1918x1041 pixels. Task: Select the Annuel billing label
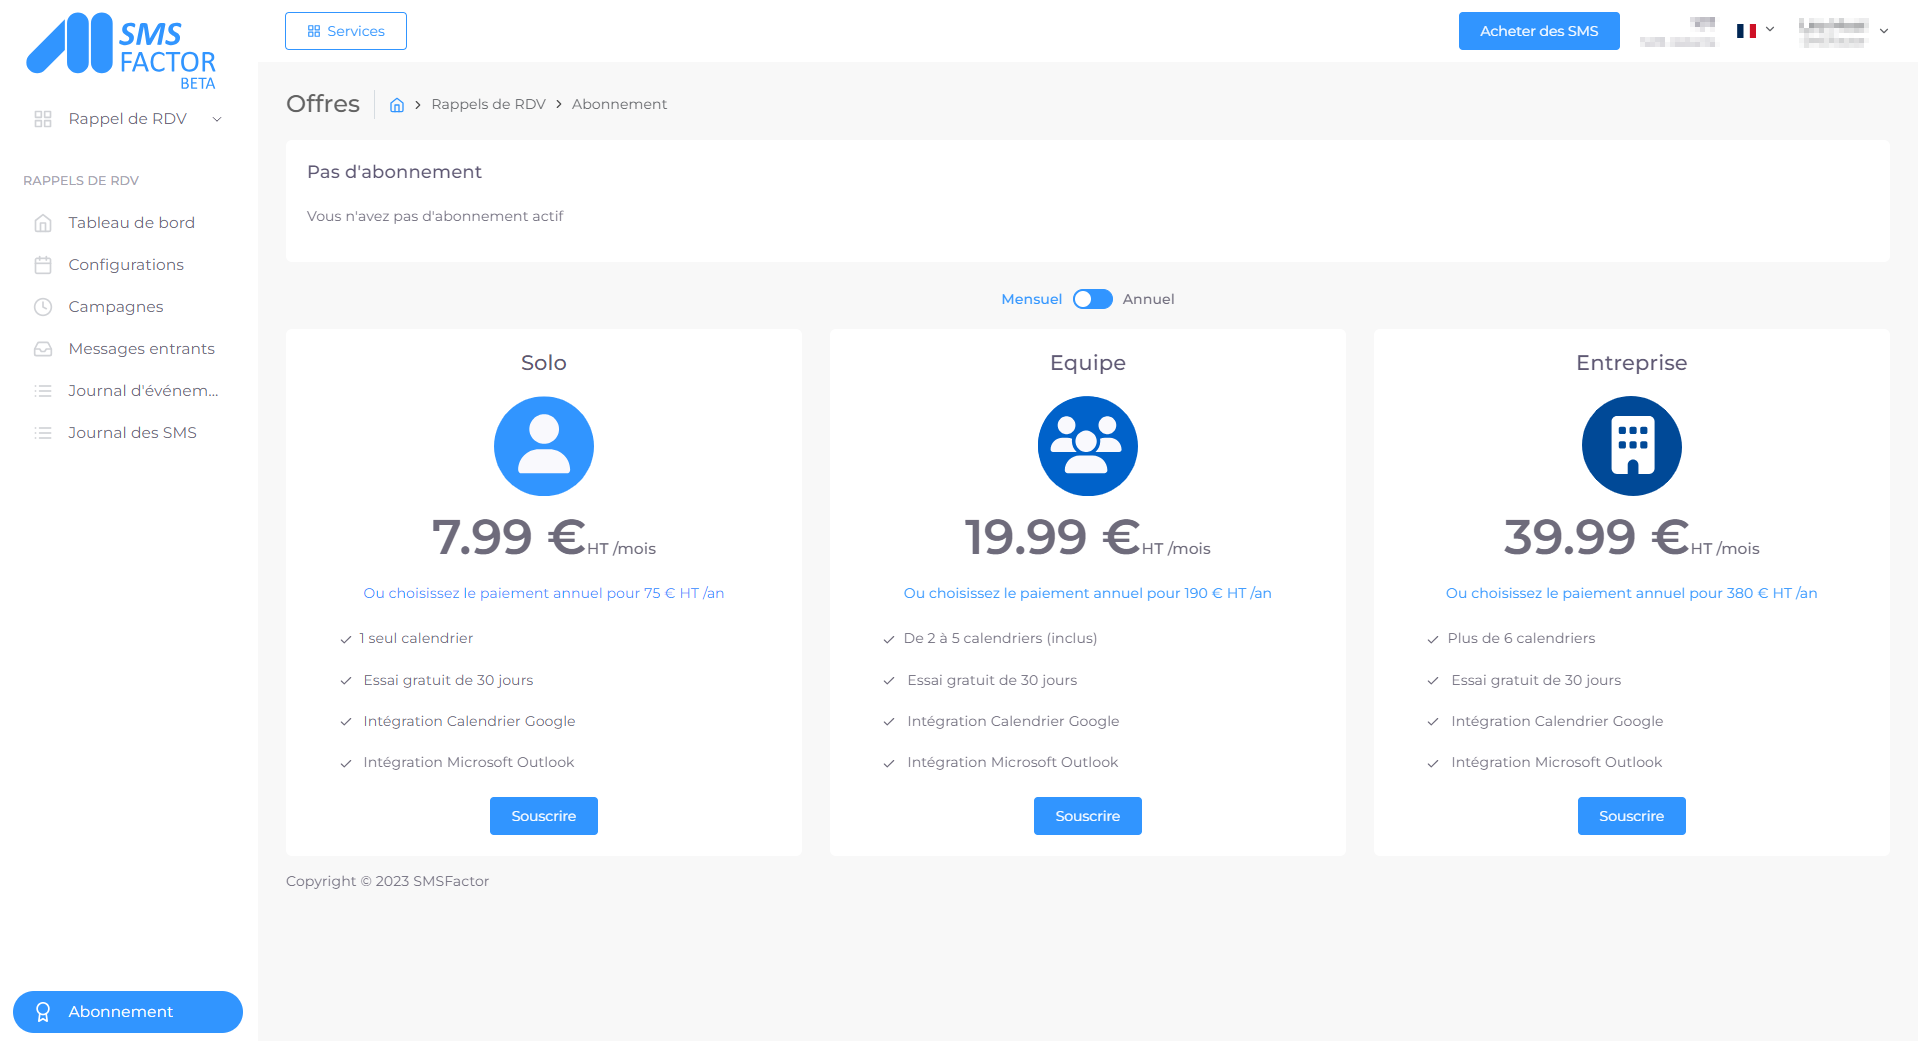point(1148,299)
